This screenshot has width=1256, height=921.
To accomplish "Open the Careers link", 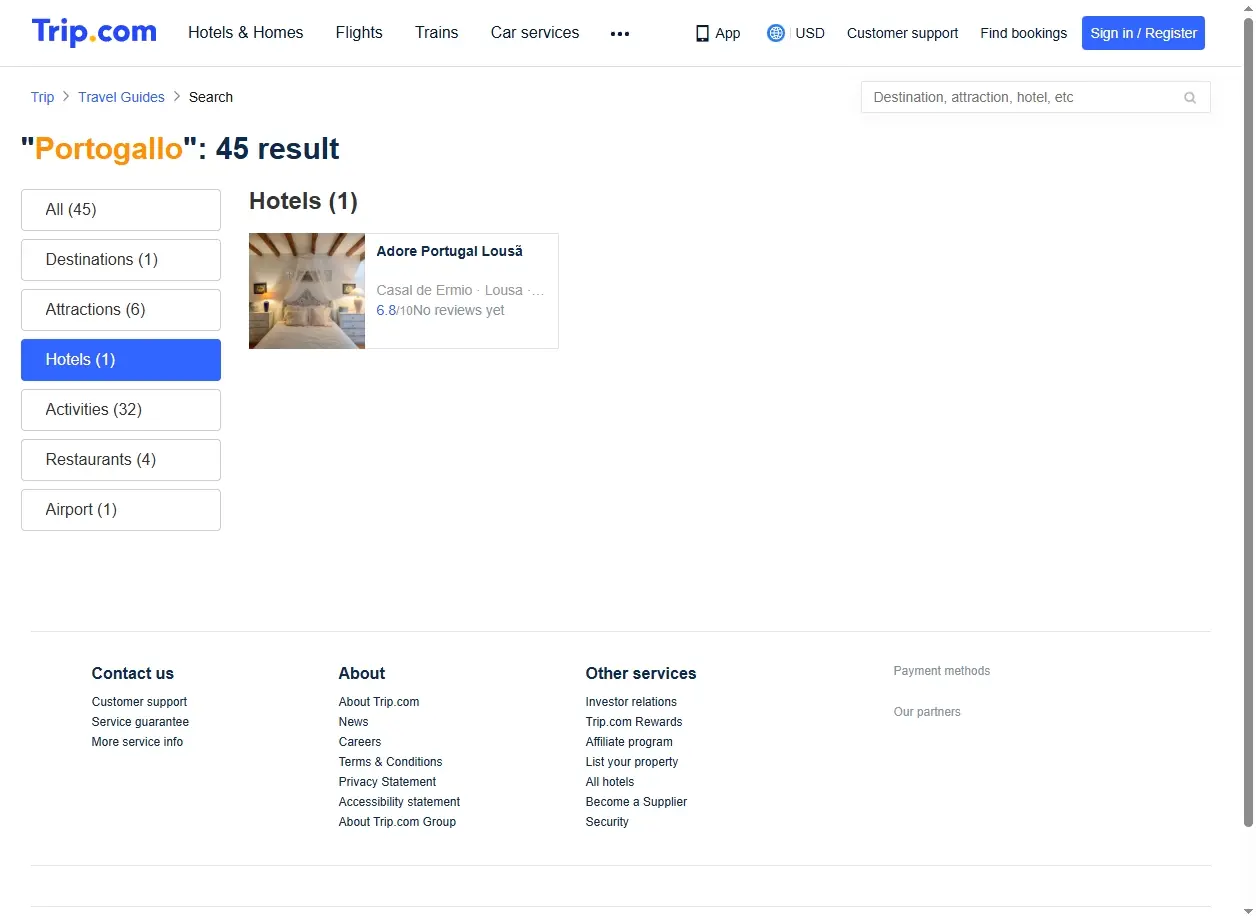I will click(360, 742).
